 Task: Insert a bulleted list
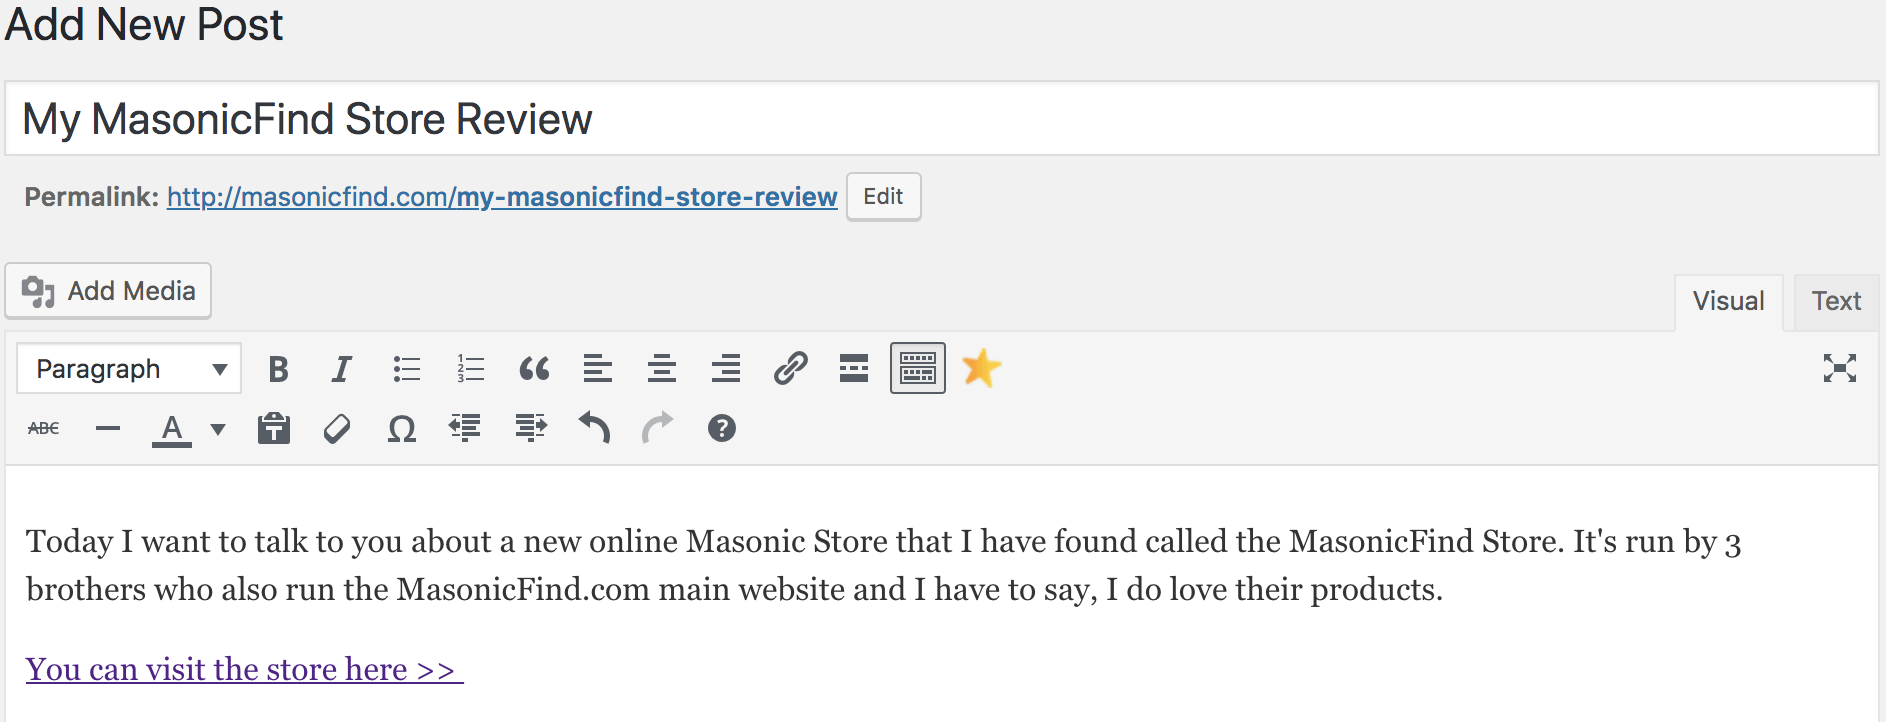coord(407,369)
